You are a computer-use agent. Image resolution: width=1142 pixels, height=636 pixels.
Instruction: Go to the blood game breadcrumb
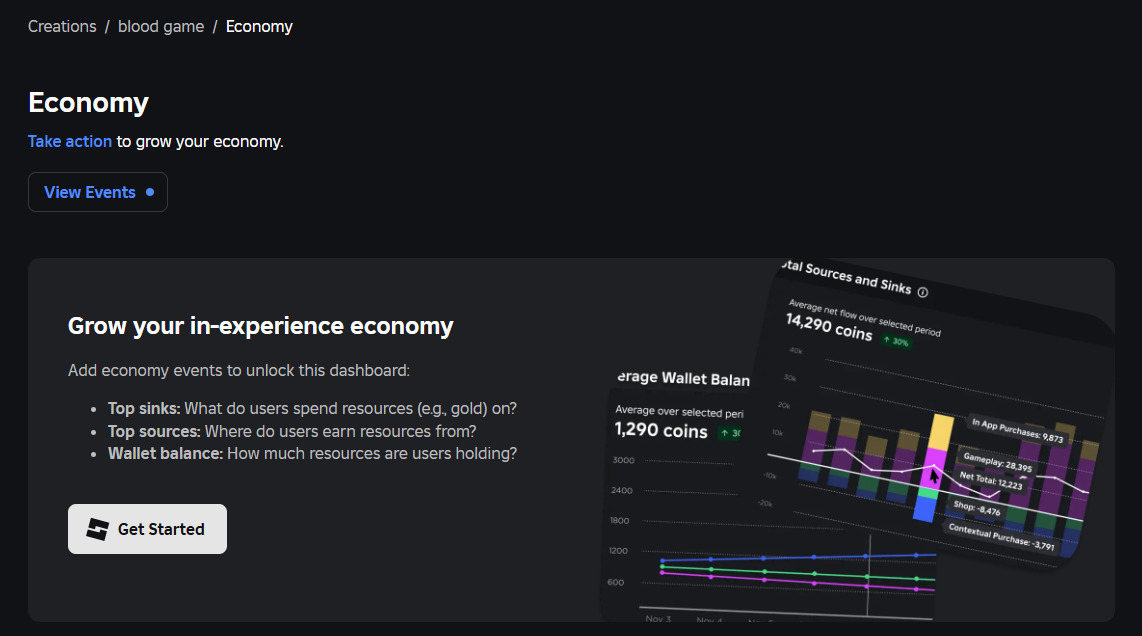pos(160,27)
